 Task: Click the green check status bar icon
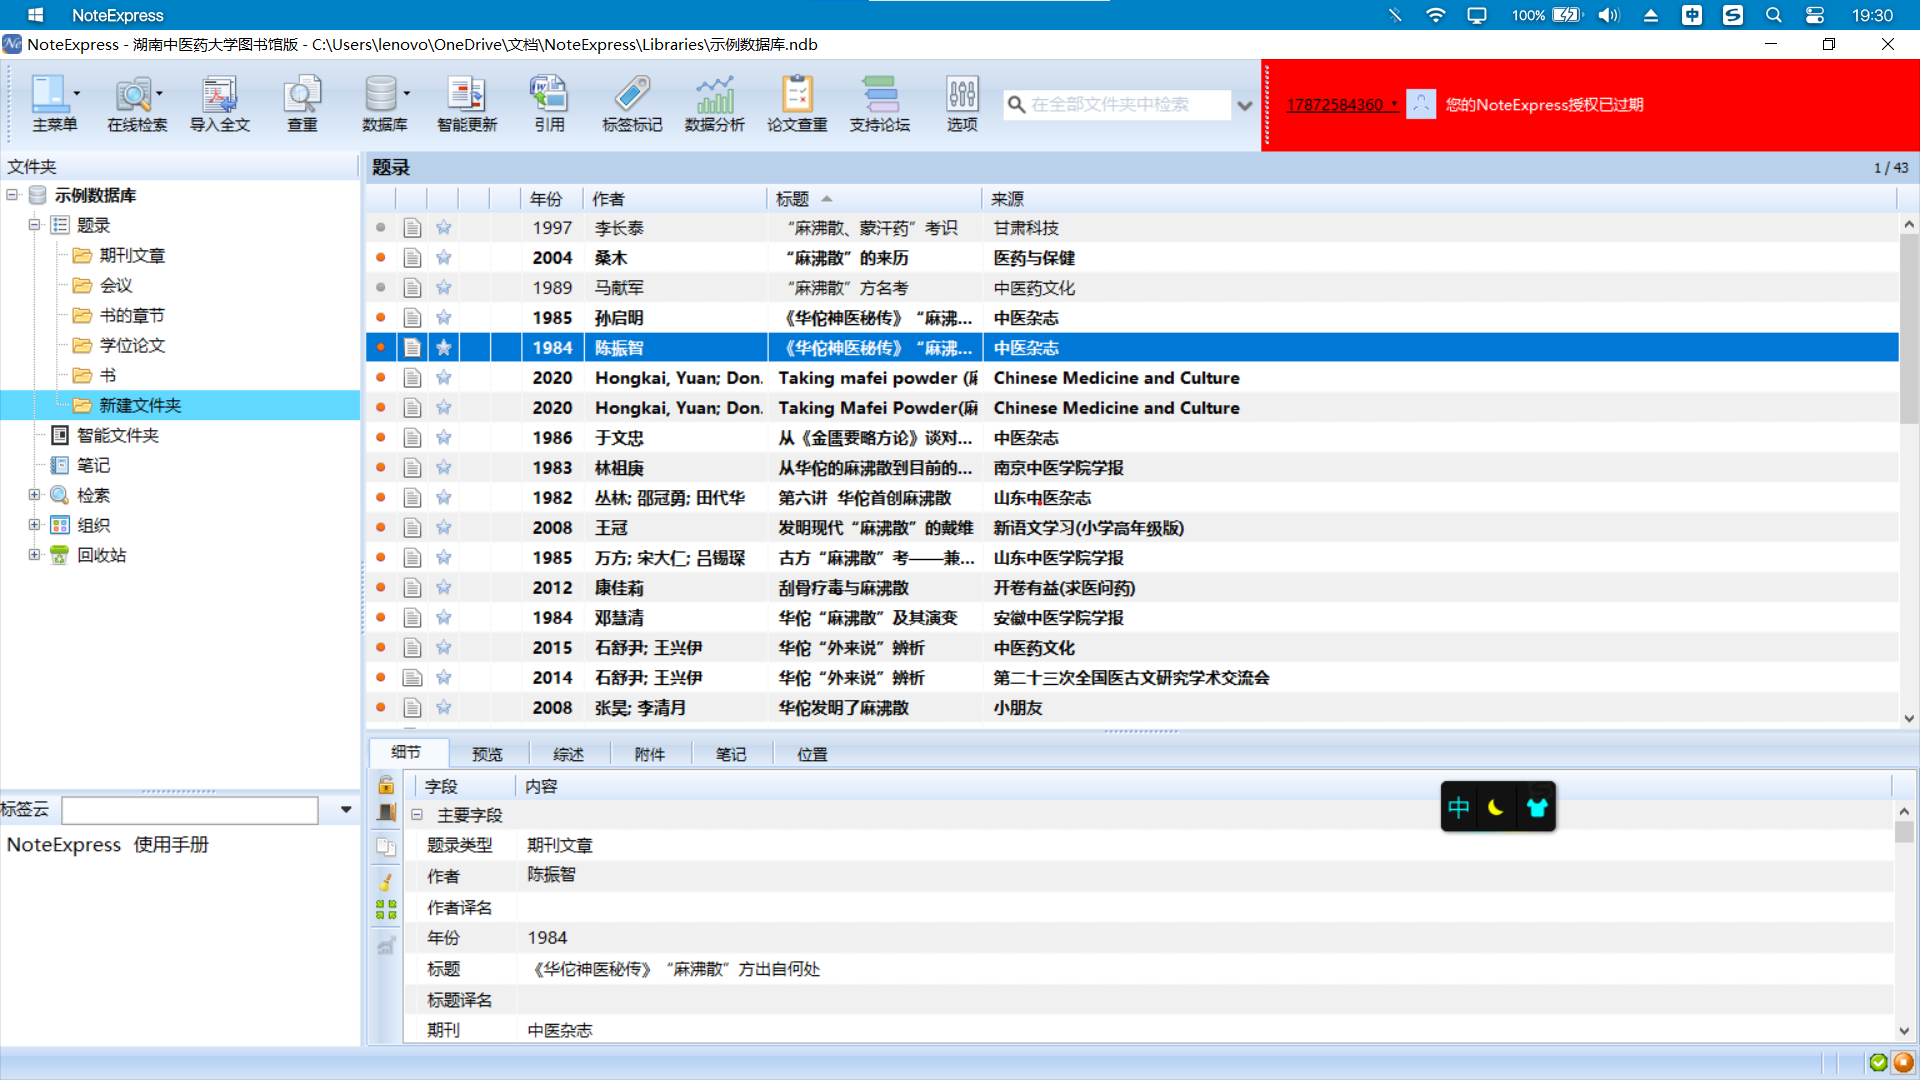click(x=1878, y=1062)
